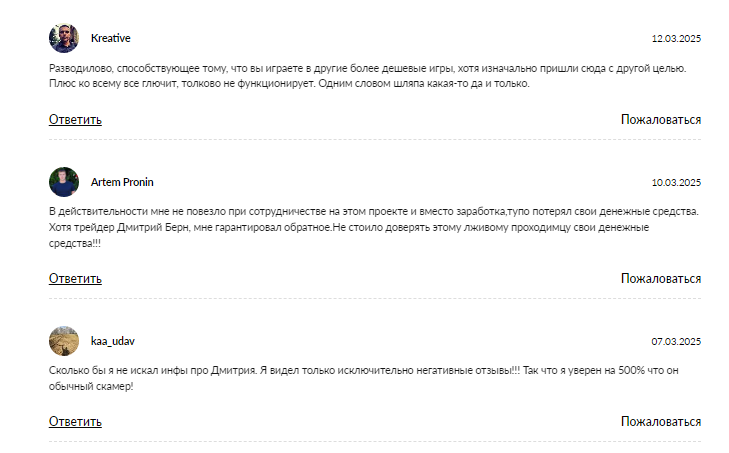
Task: Click kaa_udav's profile avatar
Action: (64, 341)
